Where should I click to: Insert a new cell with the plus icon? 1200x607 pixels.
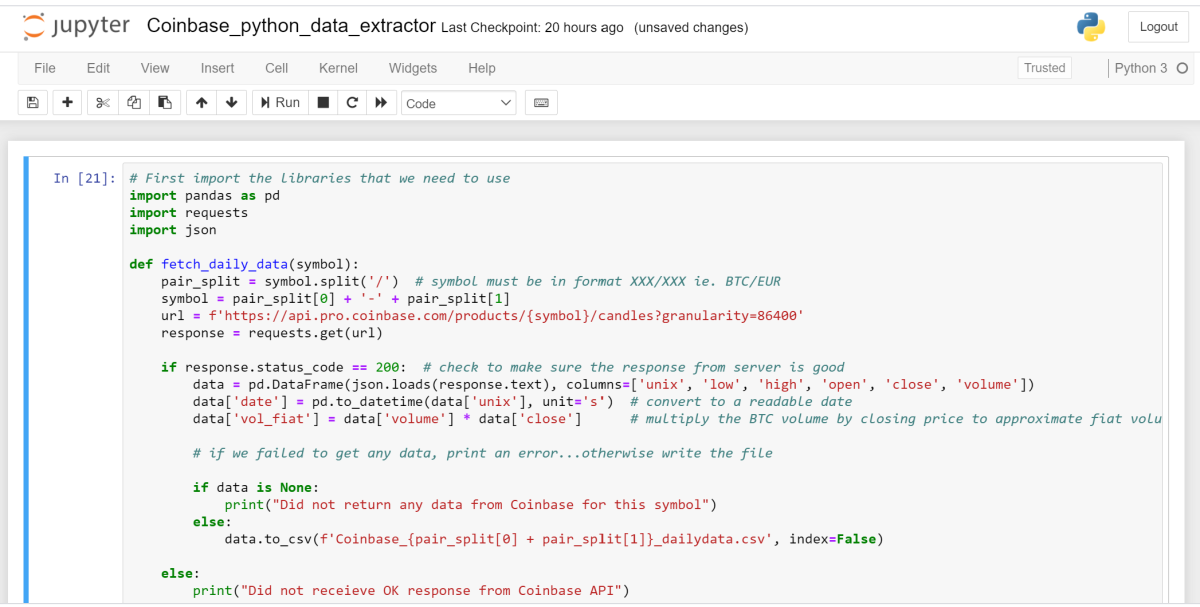(66, 102)
